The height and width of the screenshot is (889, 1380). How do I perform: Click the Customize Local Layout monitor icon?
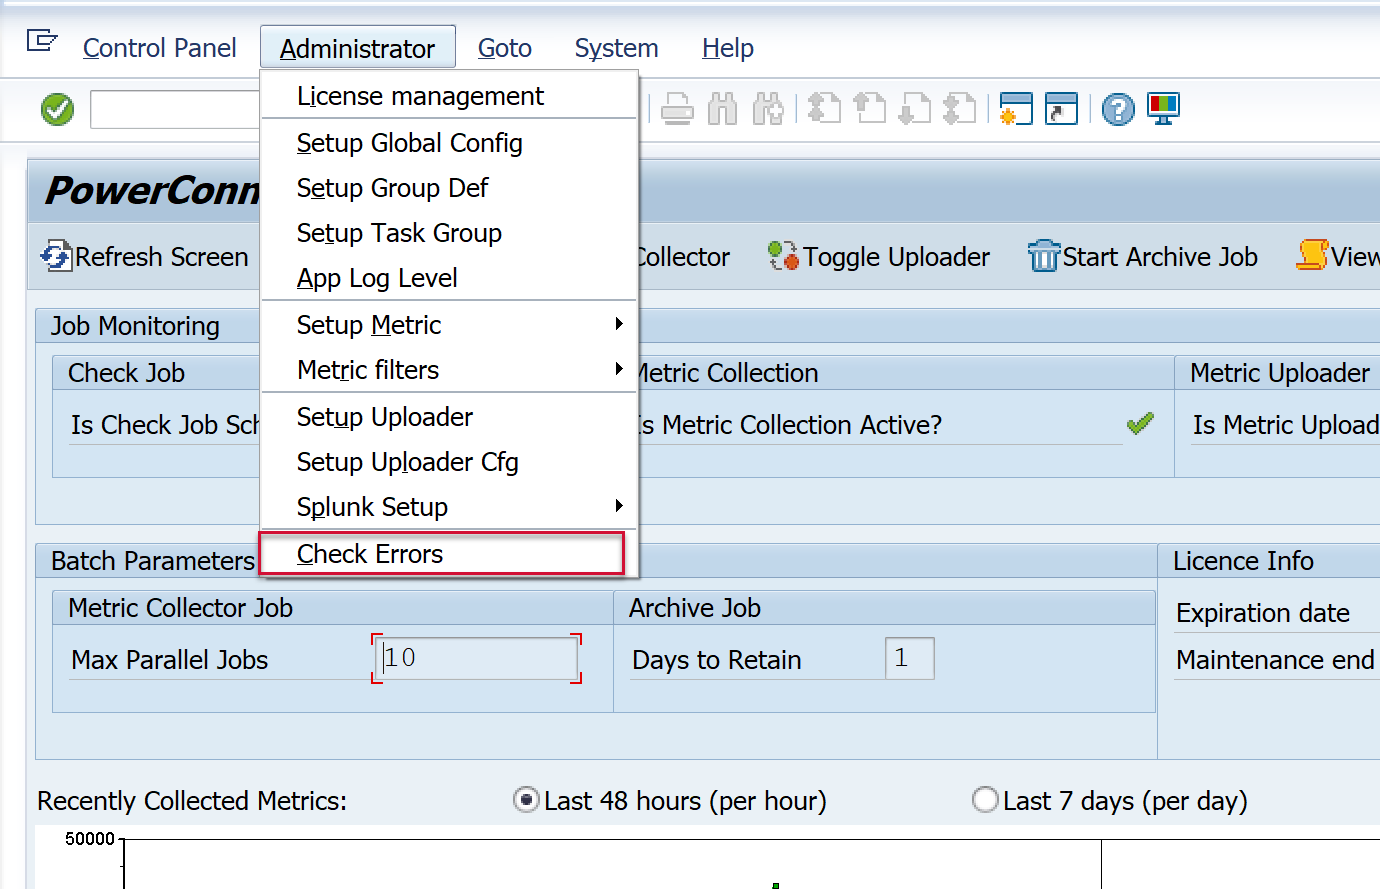point(1163,109)
